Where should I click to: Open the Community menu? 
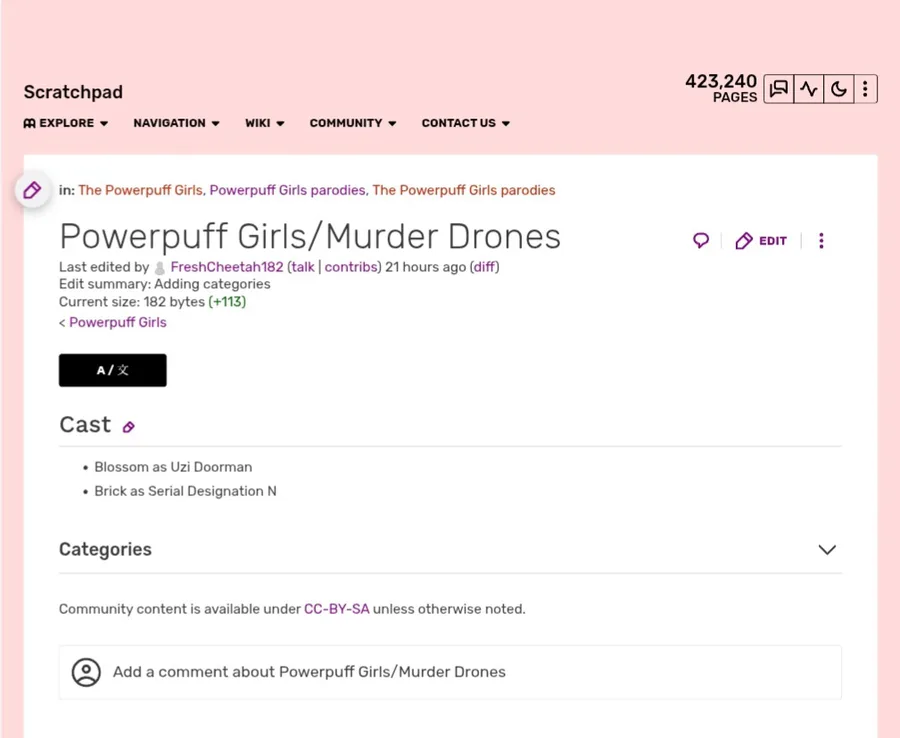point(353,123)
